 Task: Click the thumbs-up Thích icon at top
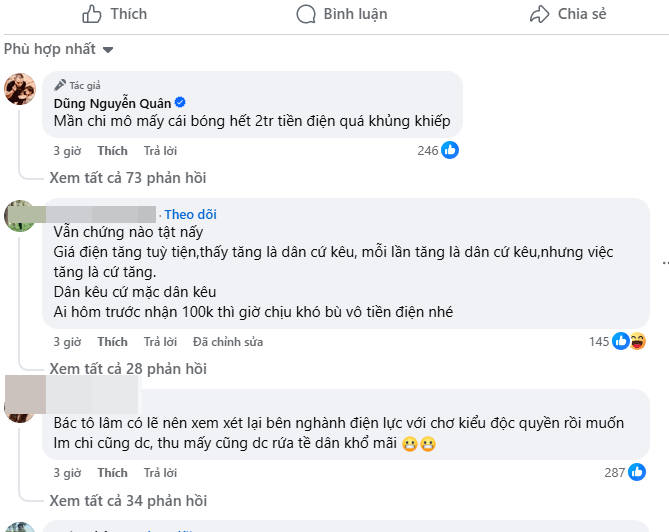click(92, 14)
